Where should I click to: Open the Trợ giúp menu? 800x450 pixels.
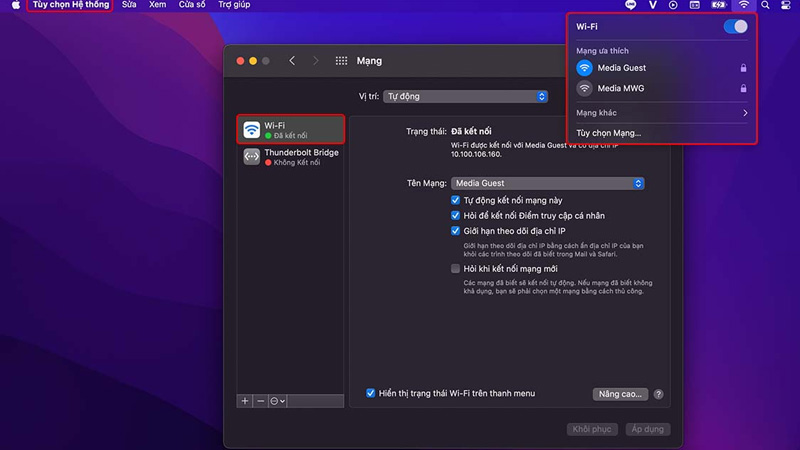coord(234,5)
